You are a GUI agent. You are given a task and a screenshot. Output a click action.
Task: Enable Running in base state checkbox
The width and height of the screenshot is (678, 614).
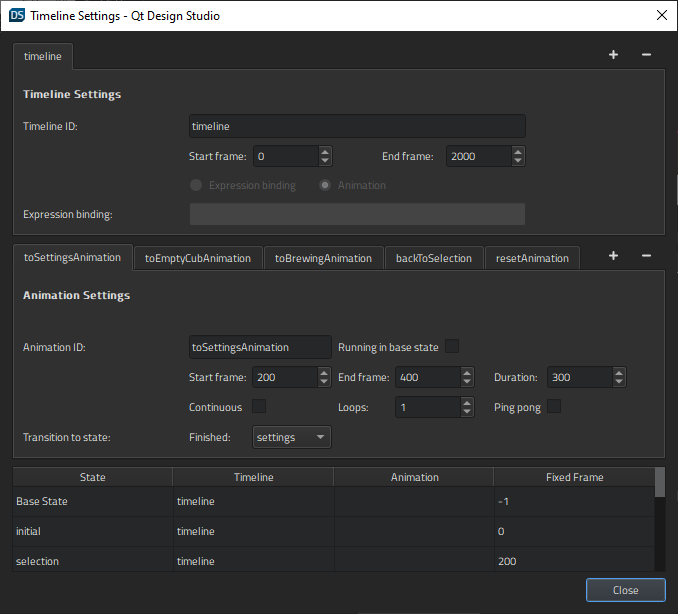pos(452,347)
